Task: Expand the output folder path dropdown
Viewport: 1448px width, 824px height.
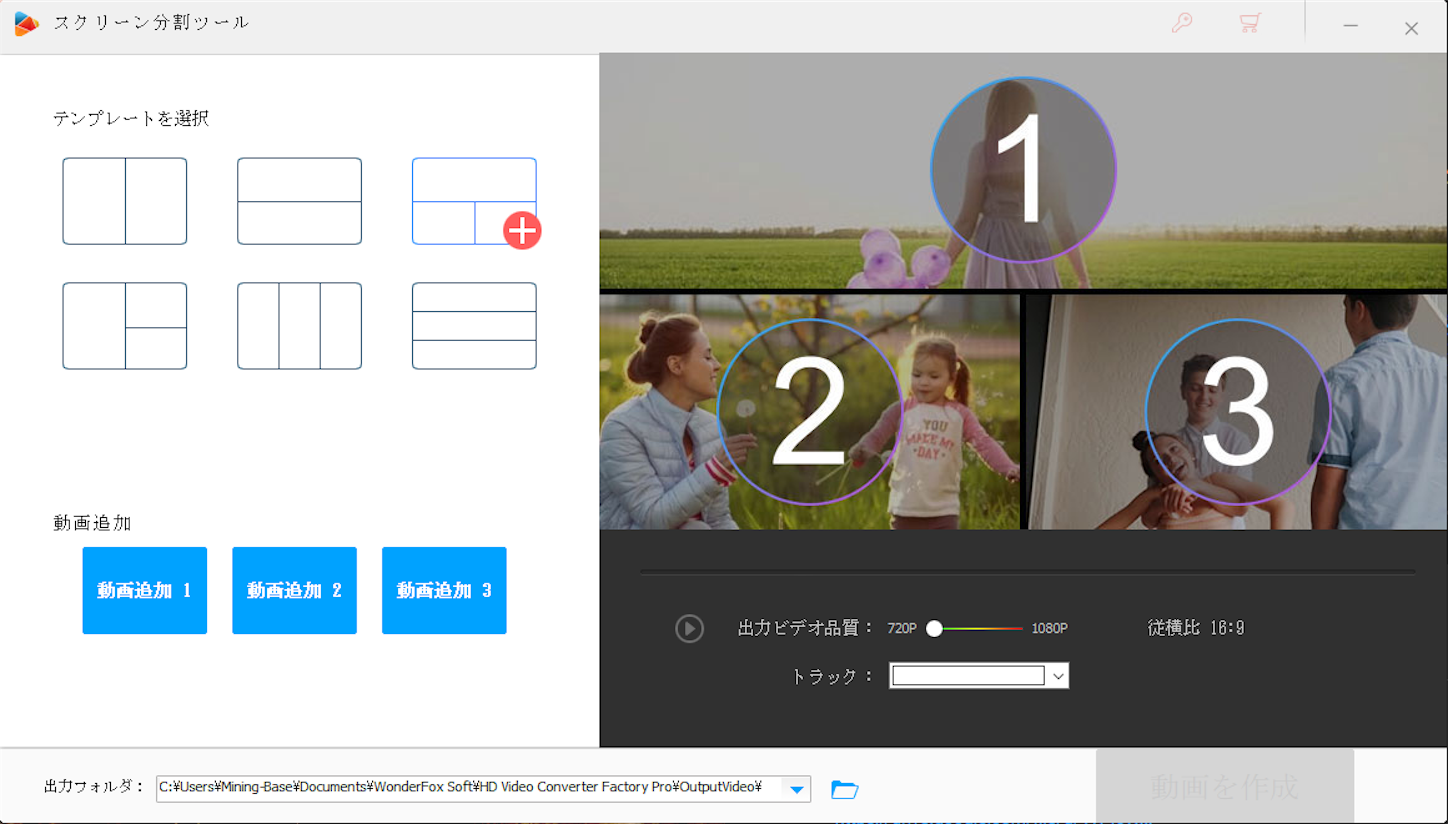Action: [x=796, y=789]
